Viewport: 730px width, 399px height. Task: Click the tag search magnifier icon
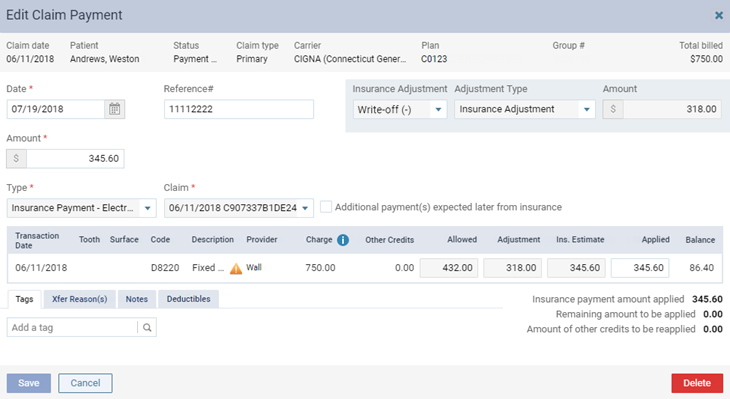click(147, 327)
